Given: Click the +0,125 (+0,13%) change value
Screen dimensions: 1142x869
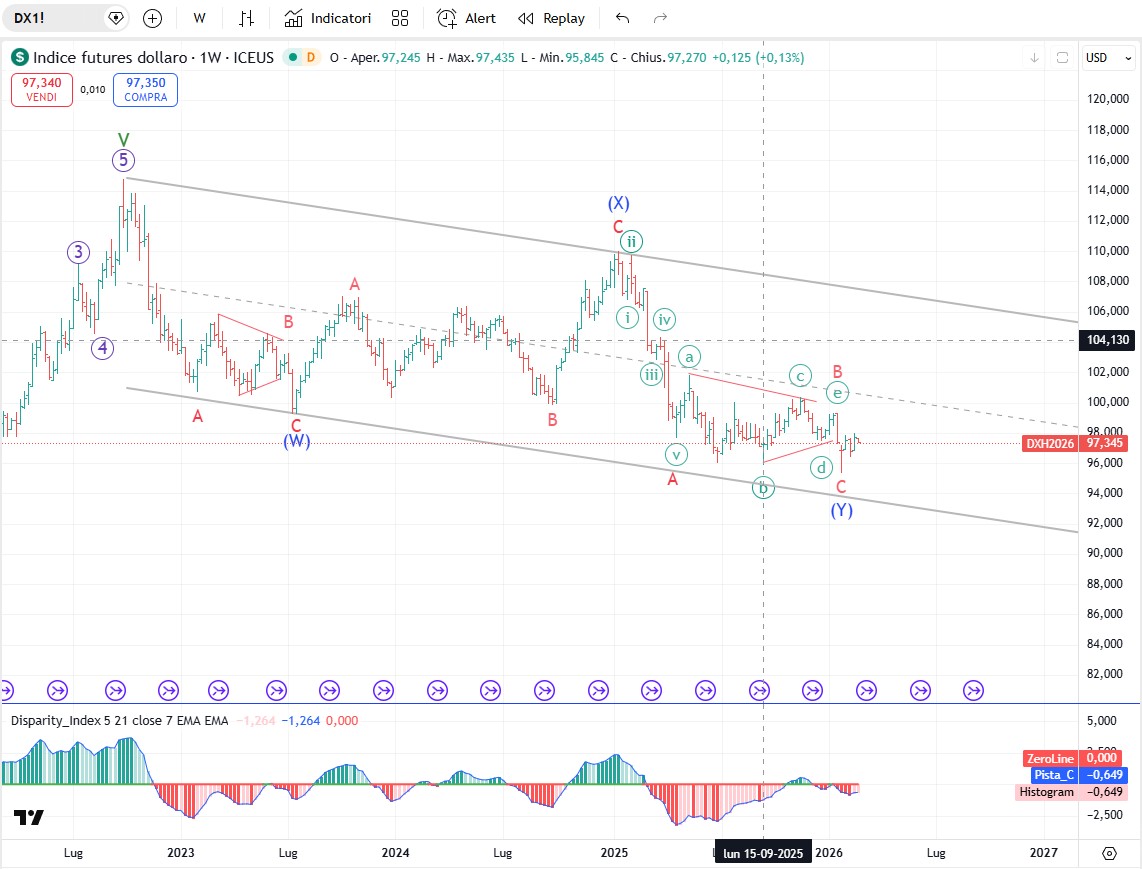Looking at the screenshot, I should pos(758,58).
